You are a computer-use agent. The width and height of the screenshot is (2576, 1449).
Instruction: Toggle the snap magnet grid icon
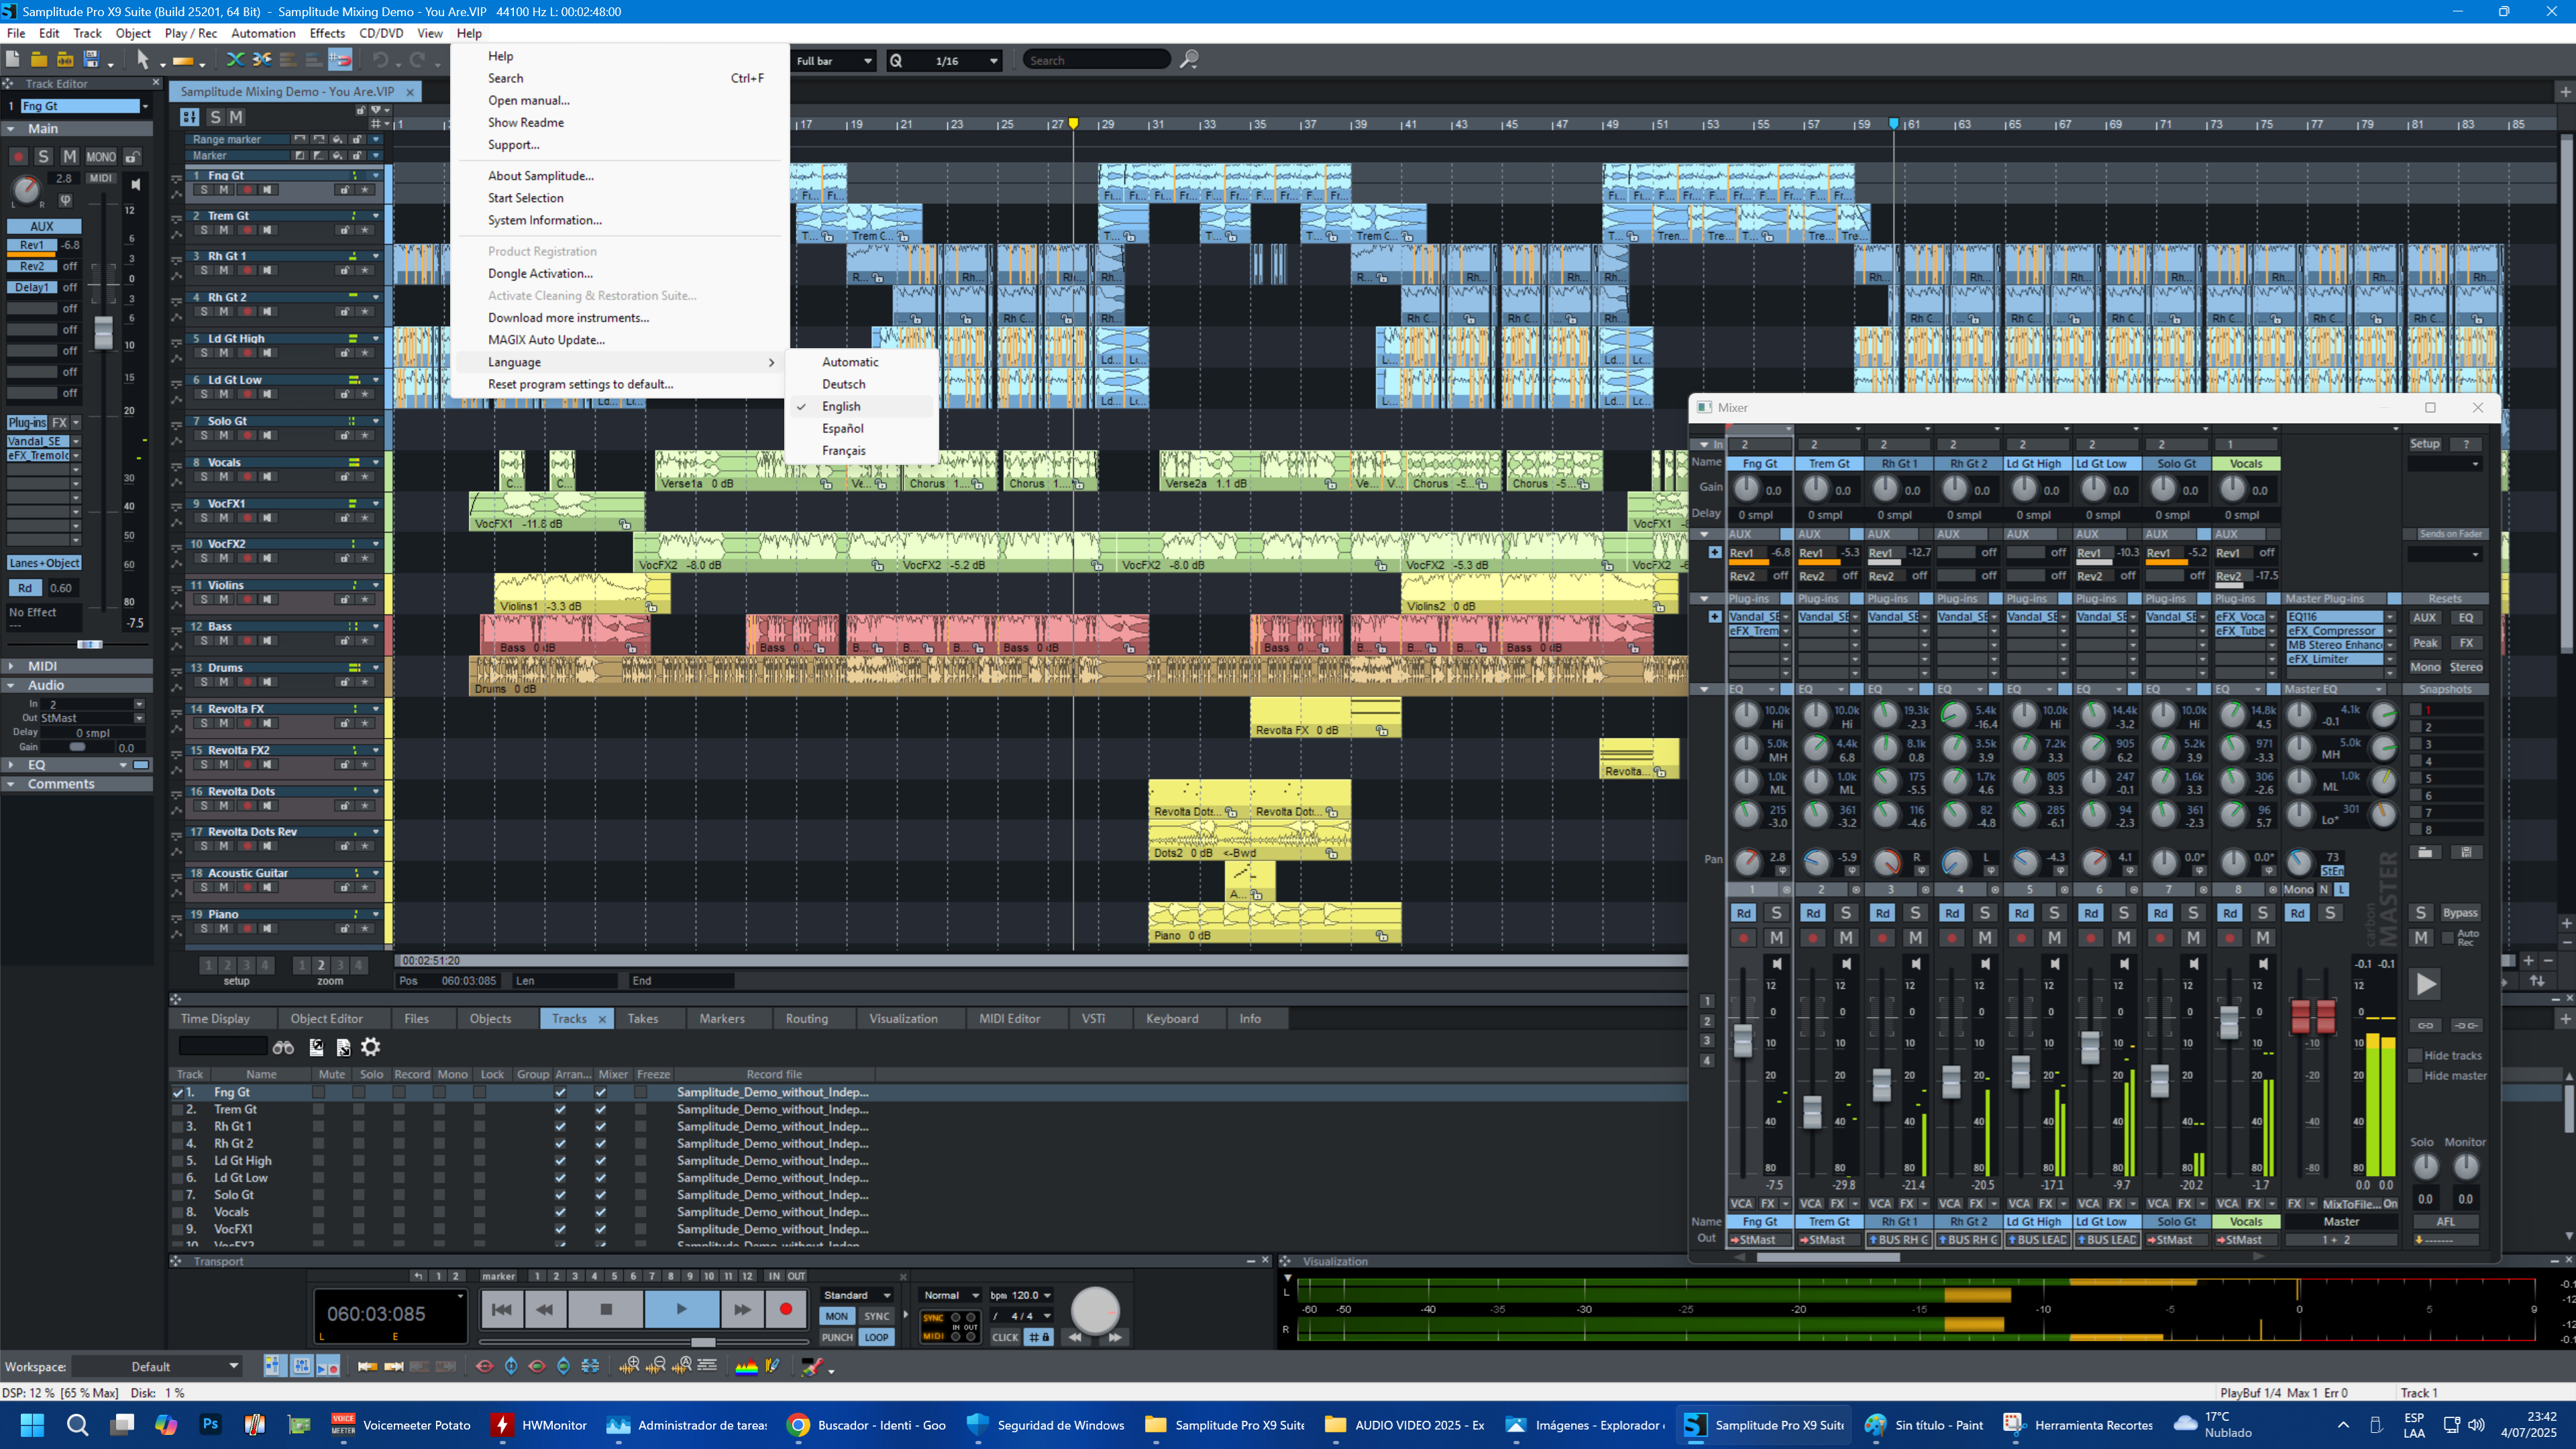(340, 60)
